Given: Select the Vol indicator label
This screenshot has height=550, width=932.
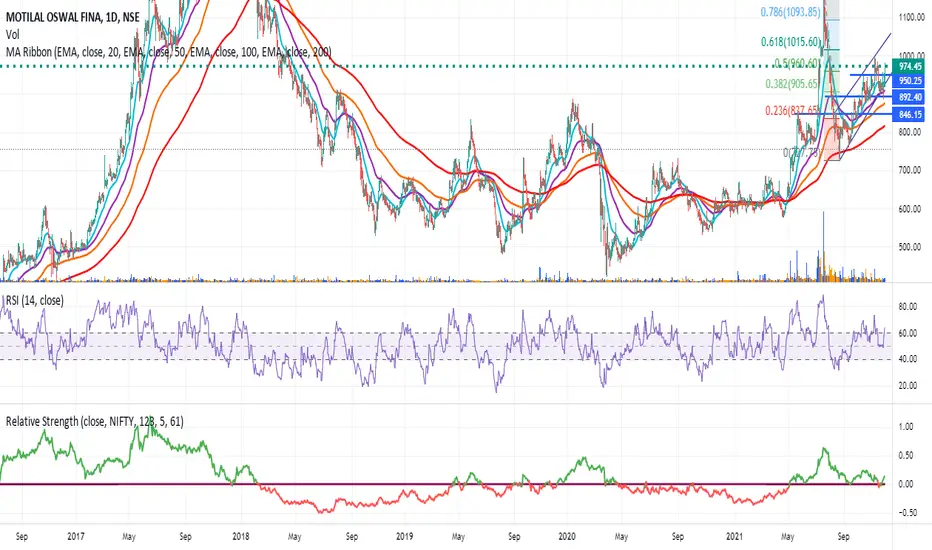Looking at the screenshot, I should pos(12,34).
